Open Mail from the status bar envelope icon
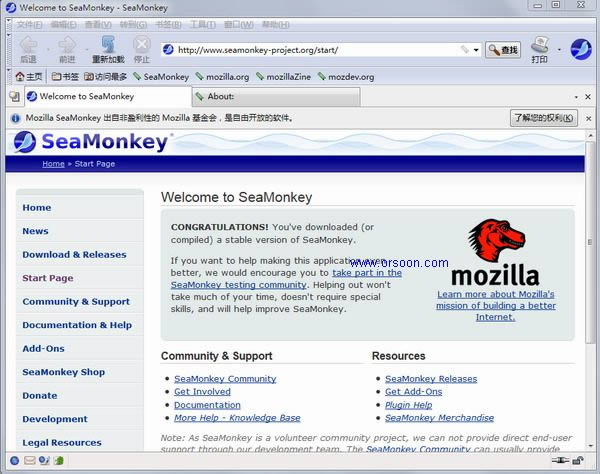600x474 pixels. click(30, 461)
